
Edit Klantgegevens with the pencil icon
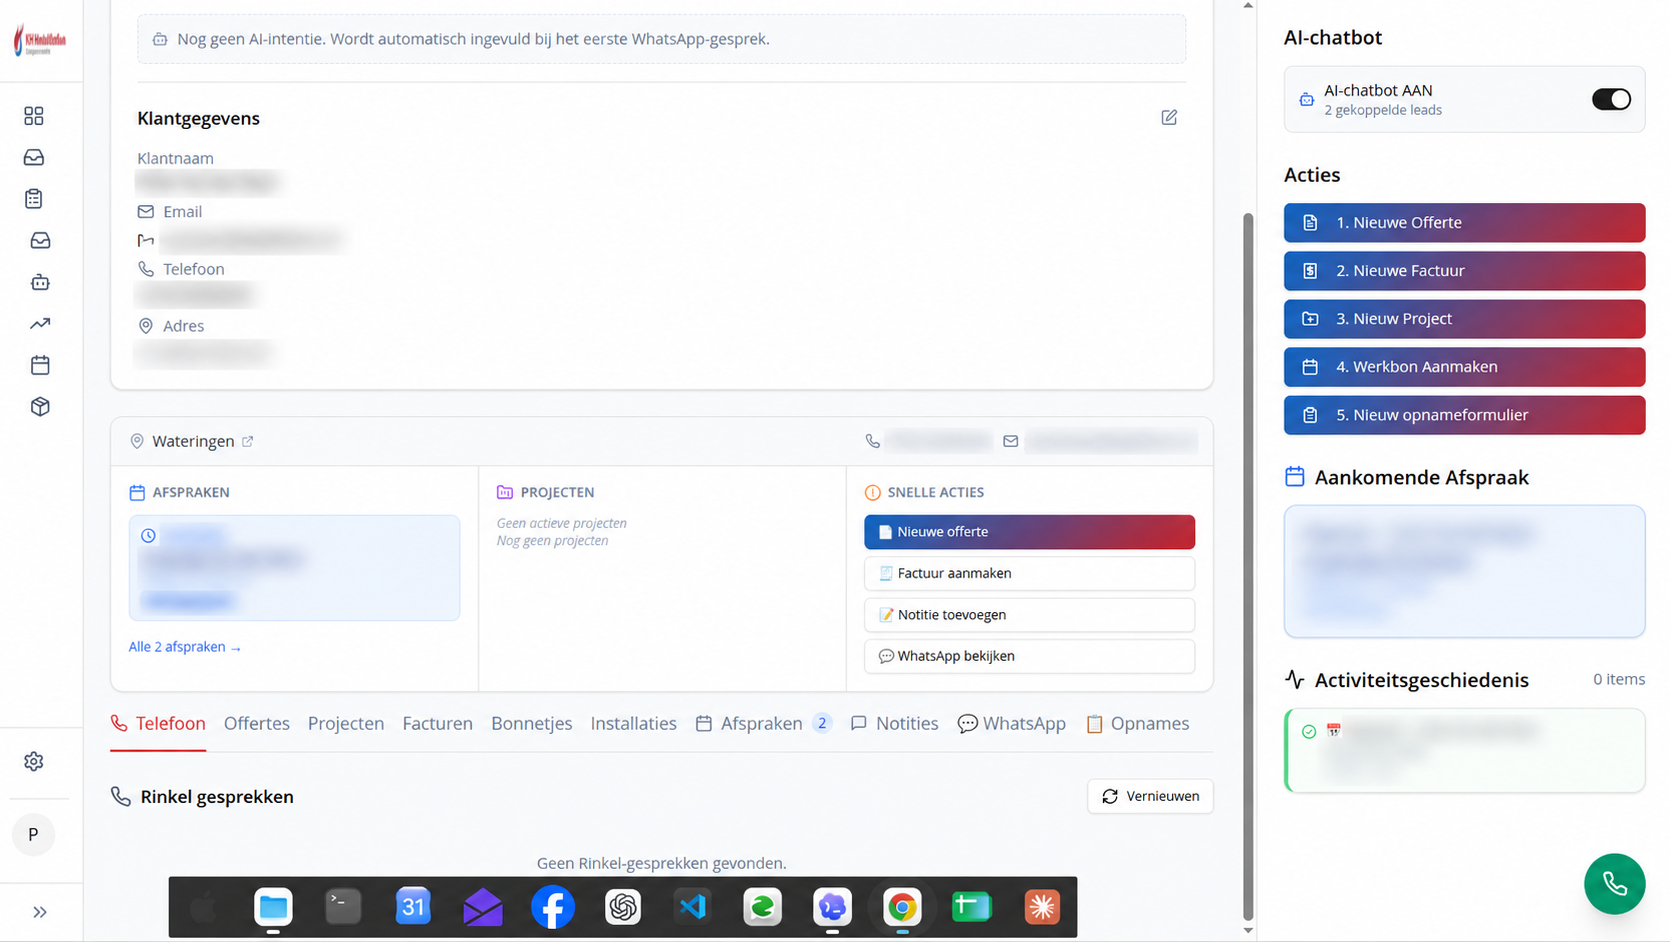[x=1169, y=118]
